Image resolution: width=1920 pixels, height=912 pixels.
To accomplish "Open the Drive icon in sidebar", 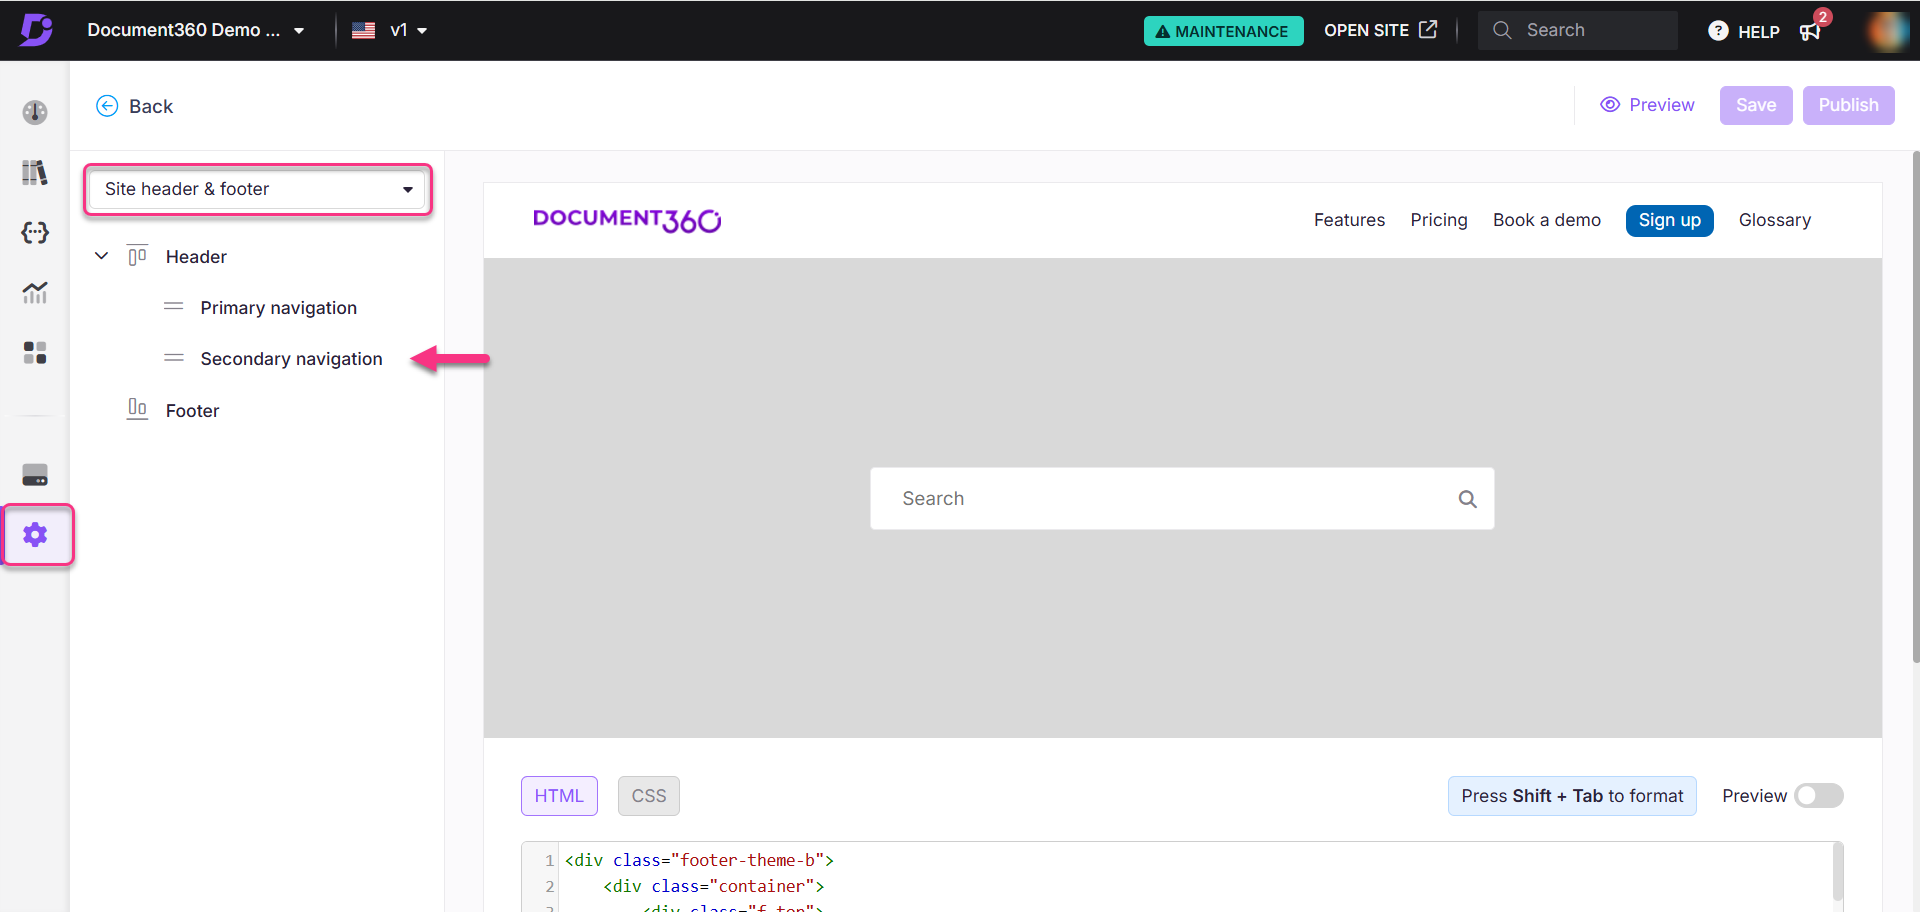I will [x=35, y=475].
